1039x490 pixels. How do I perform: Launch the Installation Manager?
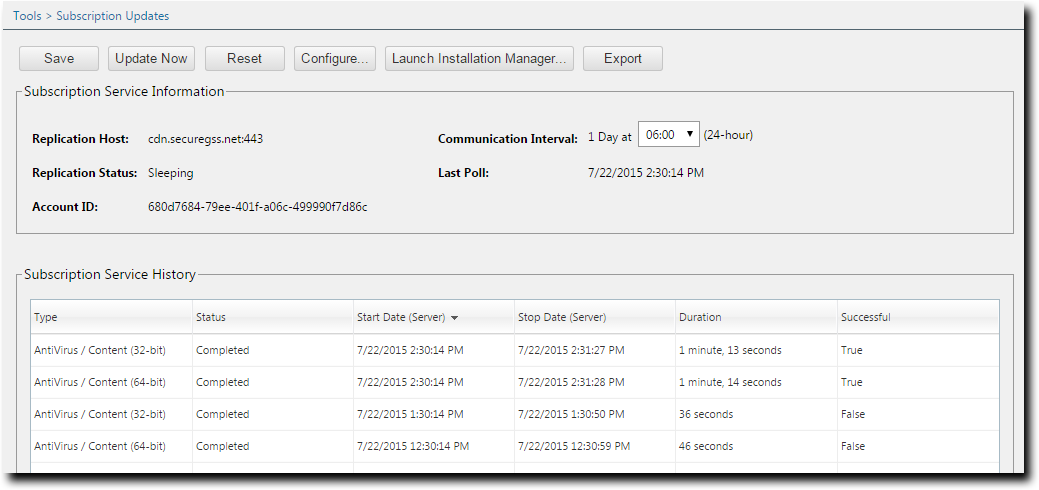pos(479,58)
